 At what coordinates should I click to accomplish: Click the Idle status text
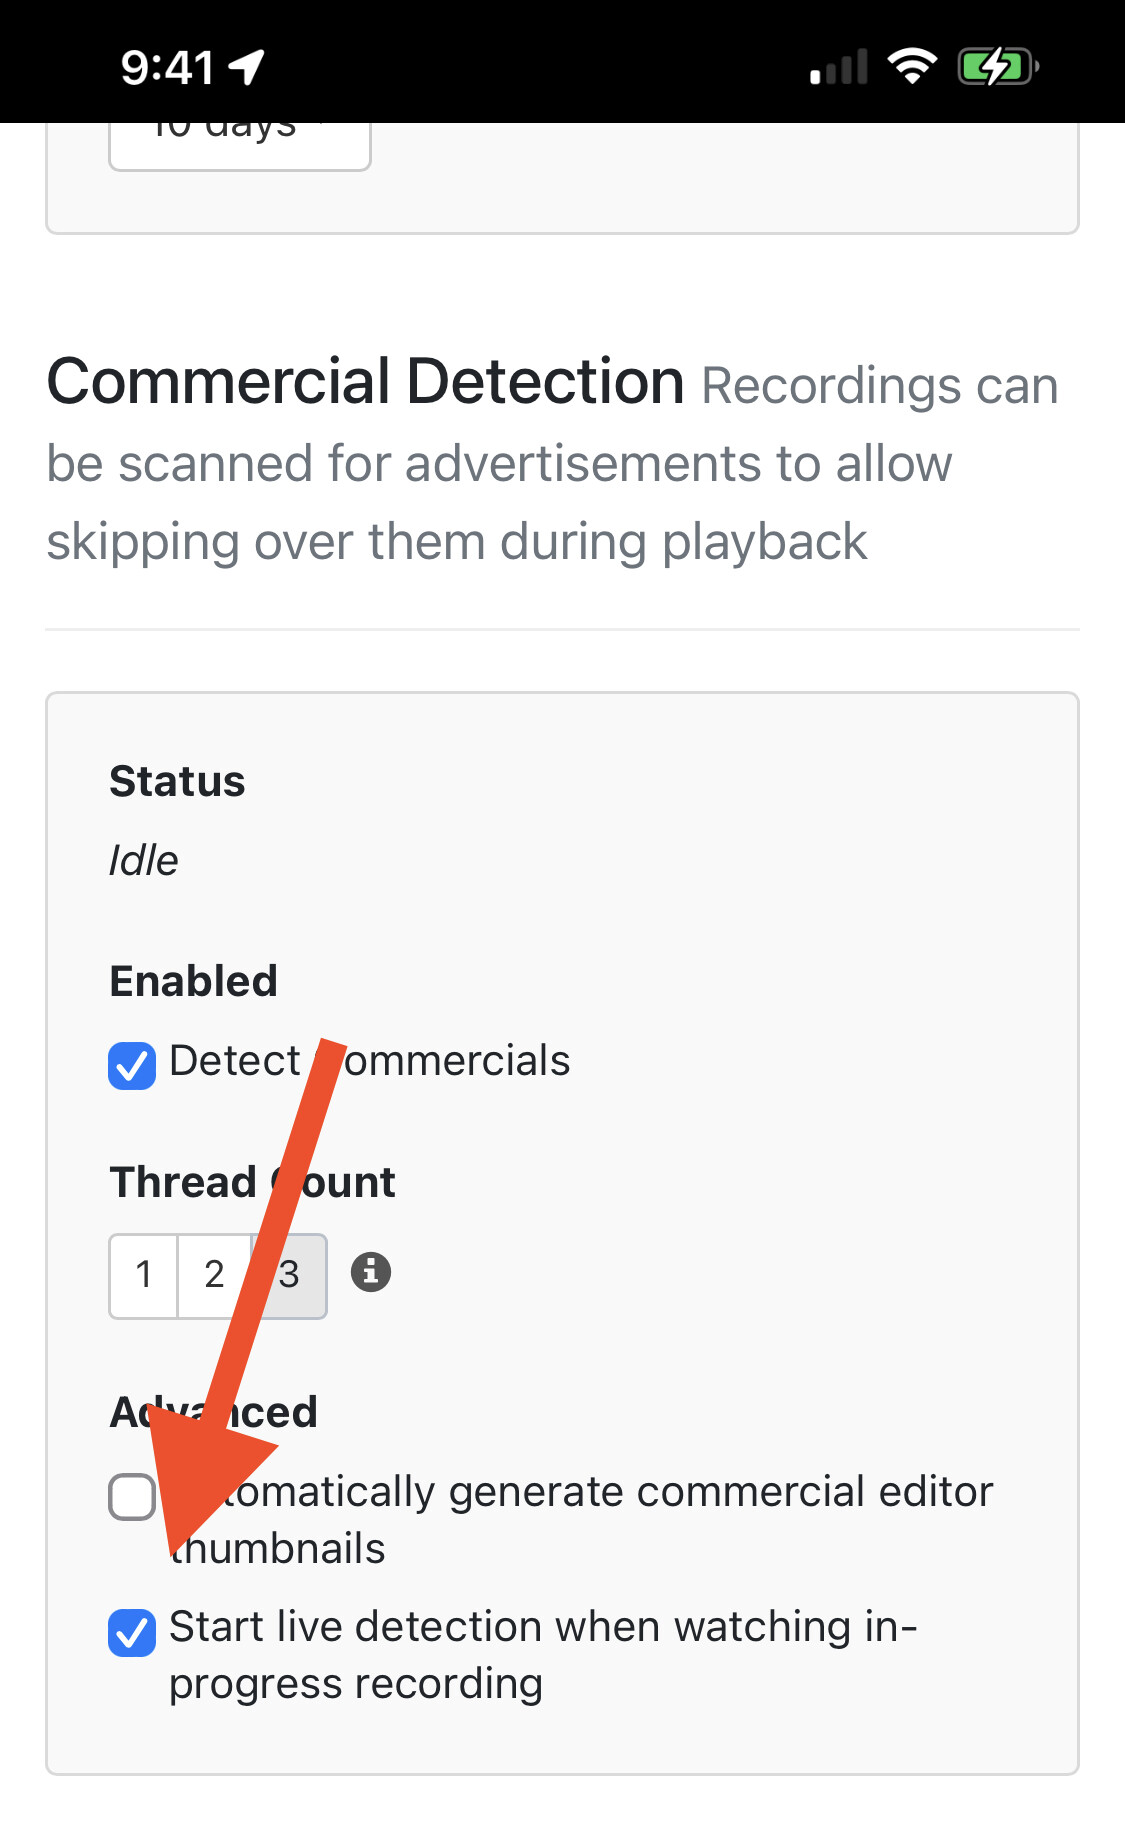point(143,860)
